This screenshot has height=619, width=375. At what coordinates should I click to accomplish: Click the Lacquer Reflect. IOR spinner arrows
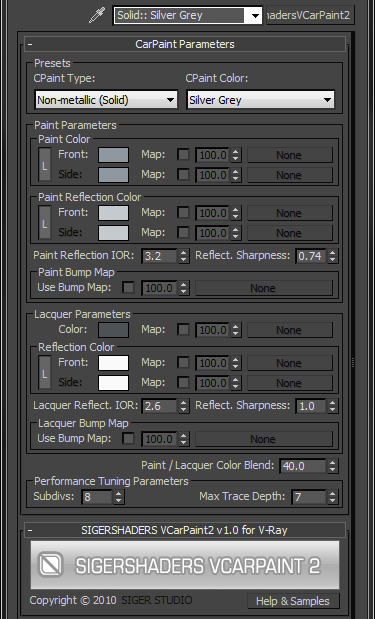[x=184, y=406]
